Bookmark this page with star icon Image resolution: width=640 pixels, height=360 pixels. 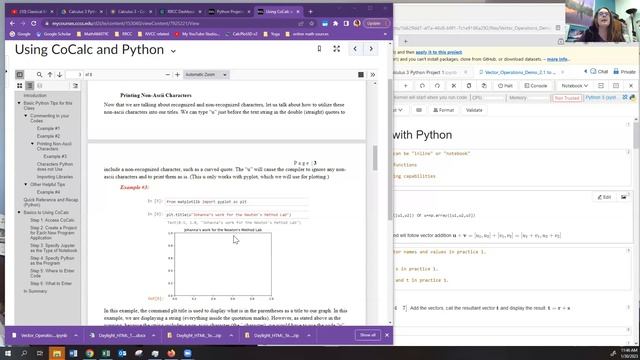pos(311,24)
